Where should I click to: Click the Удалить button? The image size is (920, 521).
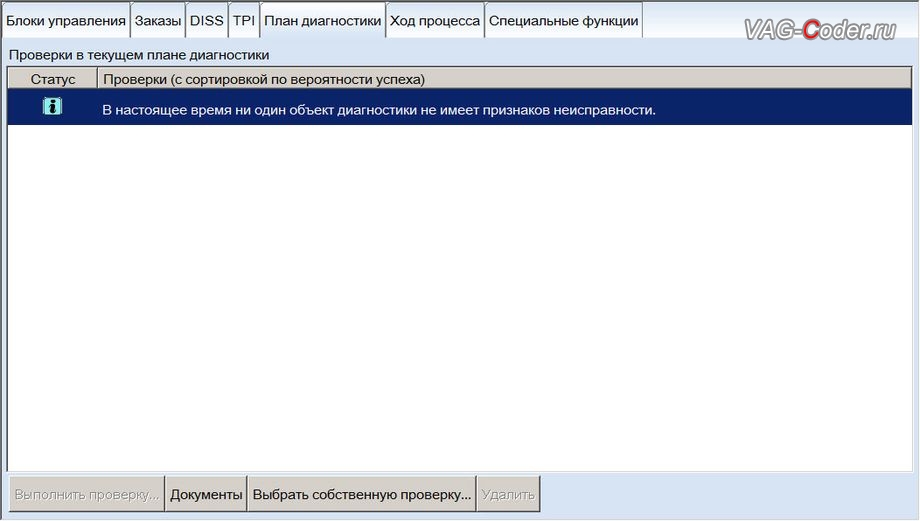508,495
